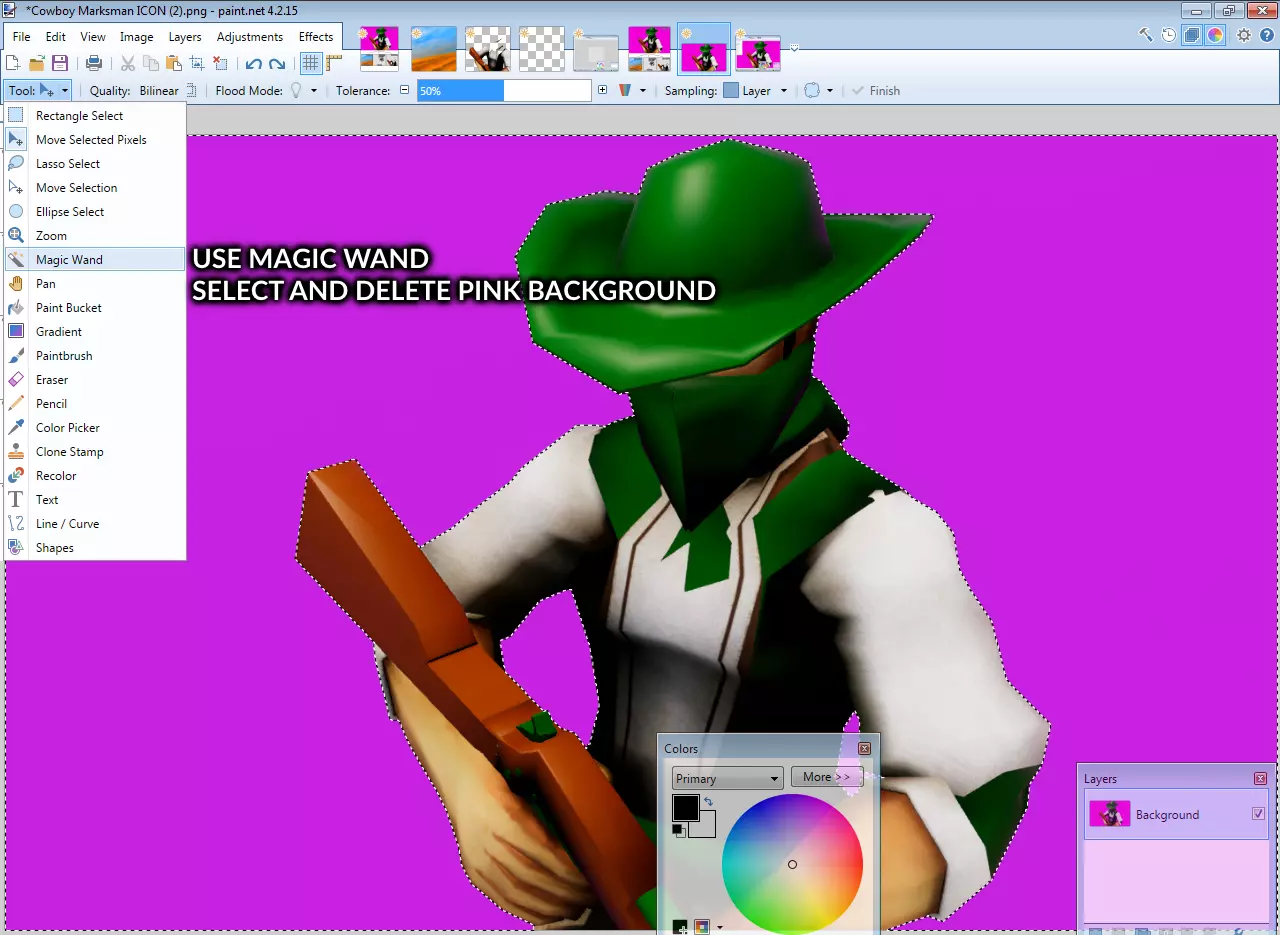Toggle the pixel grid
The width and height of the screenshot is (1280, 935).
311,63
